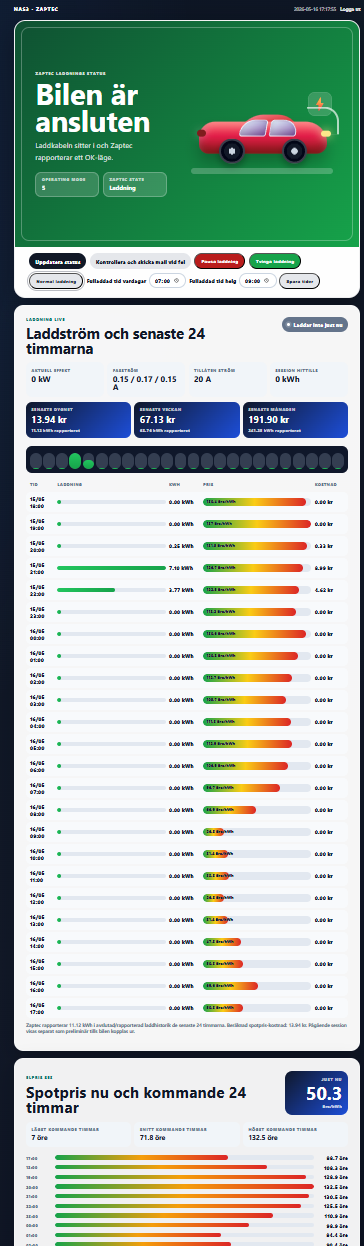Select the Normal laddning button

click(56, 281)
